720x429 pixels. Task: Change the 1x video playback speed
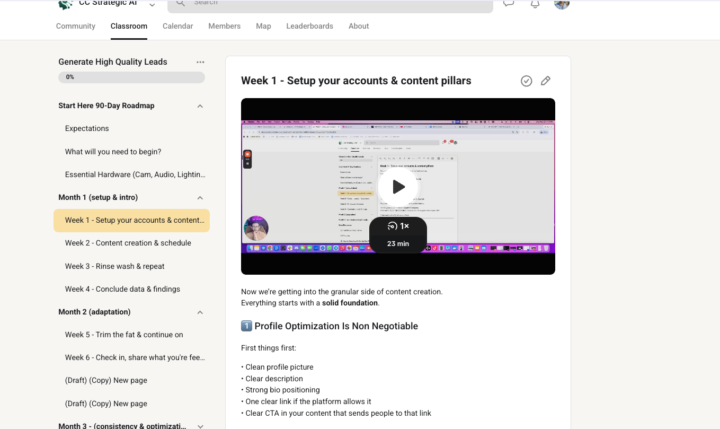click(398, 227)
